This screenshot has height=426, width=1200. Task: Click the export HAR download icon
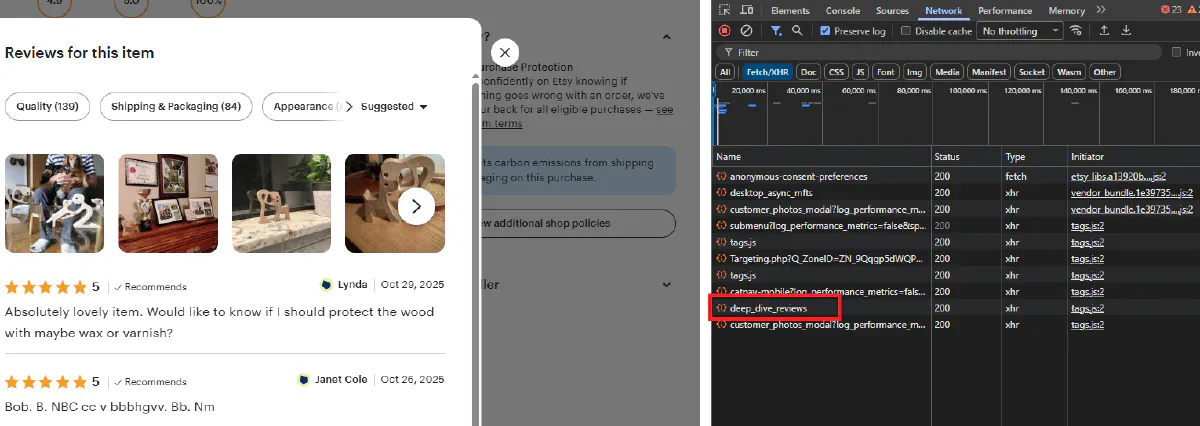tap(1126, 31)
